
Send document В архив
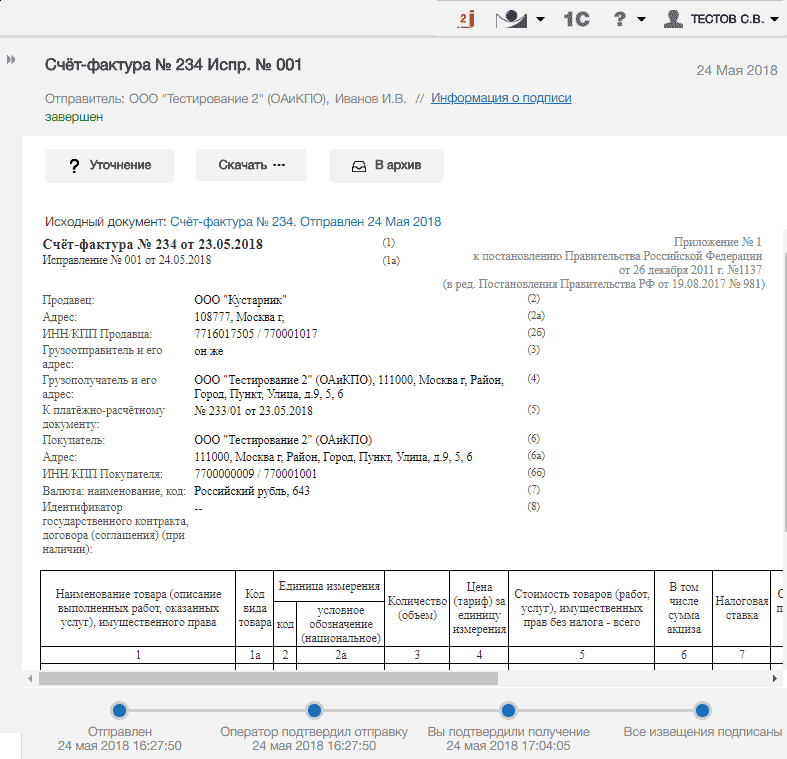point(386,166)
